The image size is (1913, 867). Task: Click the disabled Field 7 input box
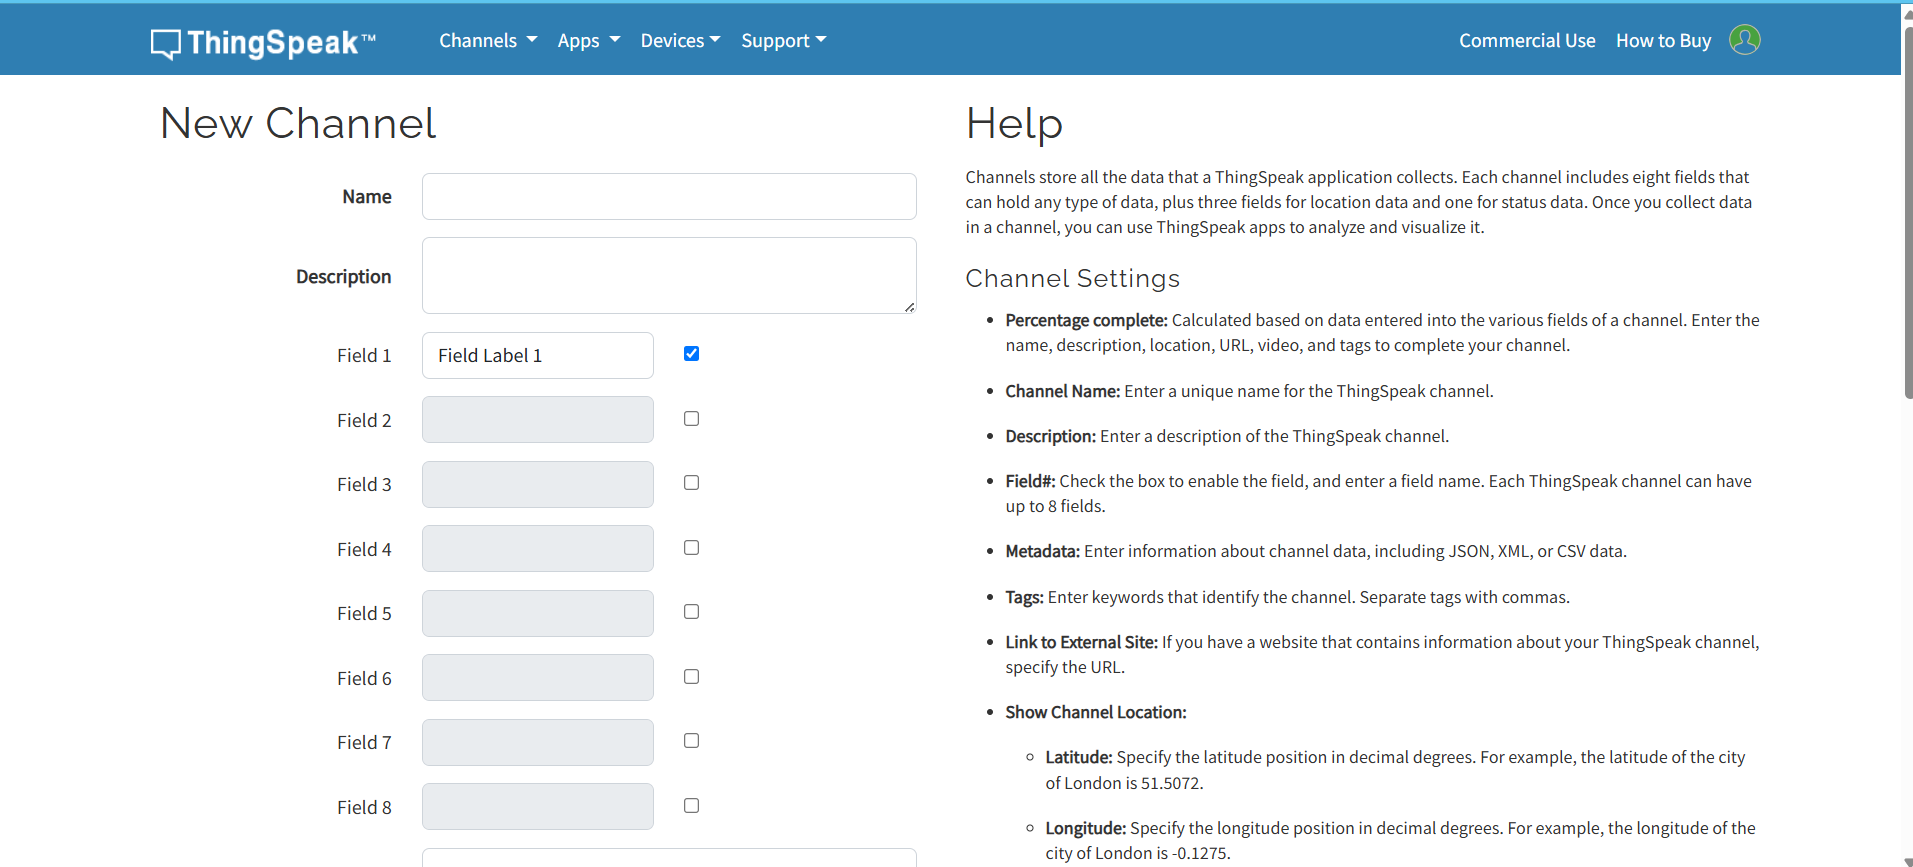click(x=538, y=742)
